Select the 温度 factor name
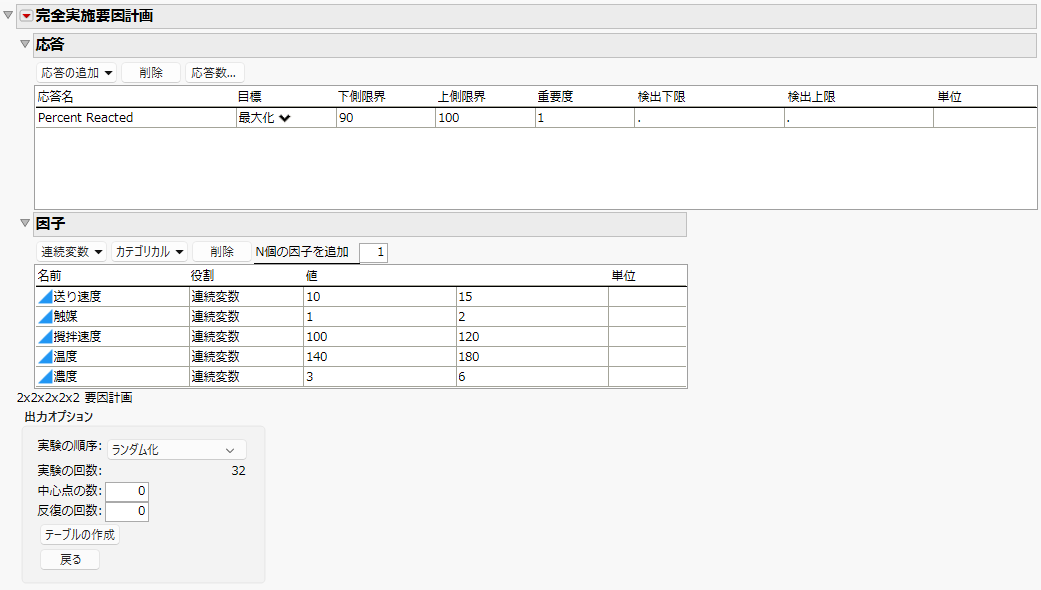1041x590 pixels. [65, 356]
